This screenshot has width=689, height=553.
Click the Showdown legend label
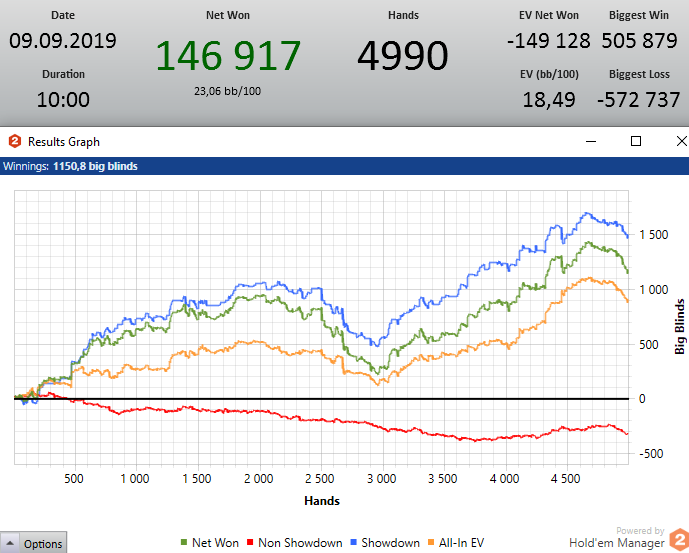[390, 543]
